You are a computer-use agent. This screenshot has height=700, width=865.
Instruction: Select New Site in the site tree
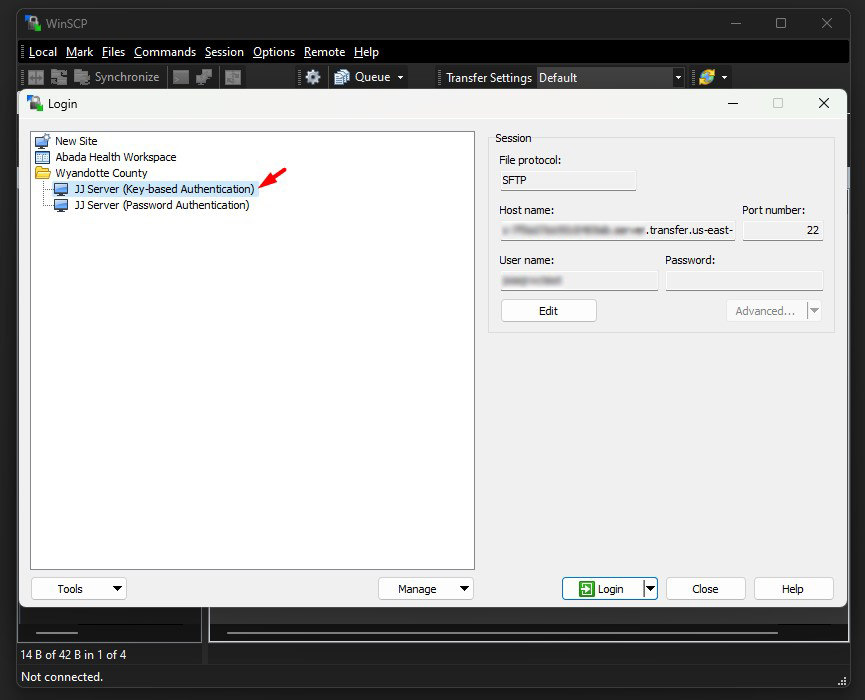tap(76, 141)
